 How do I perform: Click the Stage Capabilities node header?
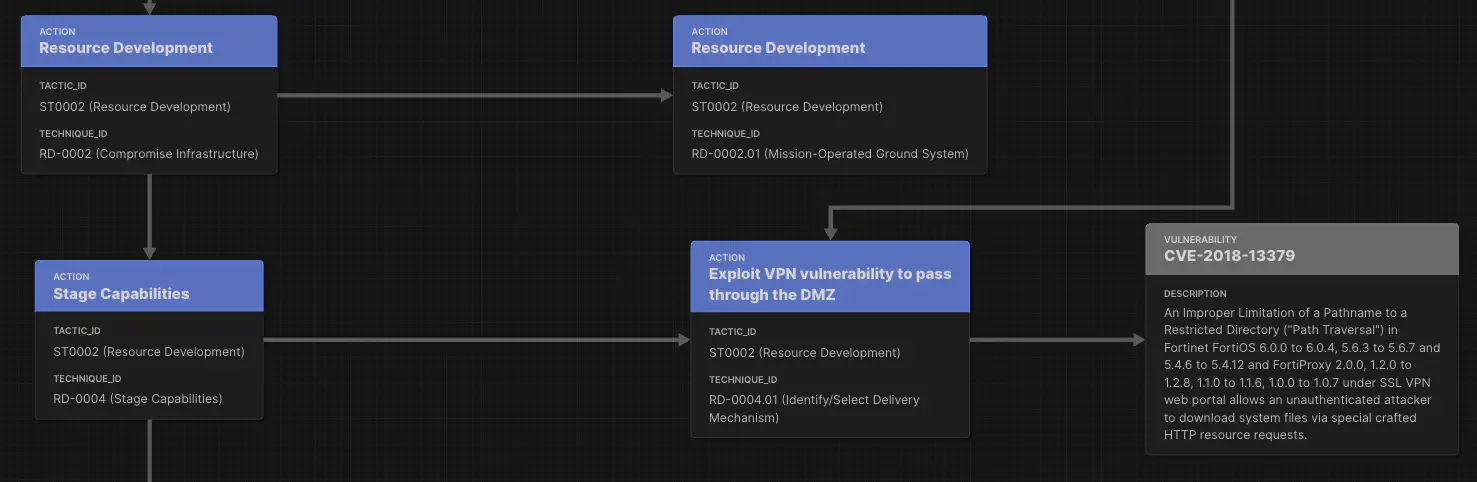(x=149, y=286)
